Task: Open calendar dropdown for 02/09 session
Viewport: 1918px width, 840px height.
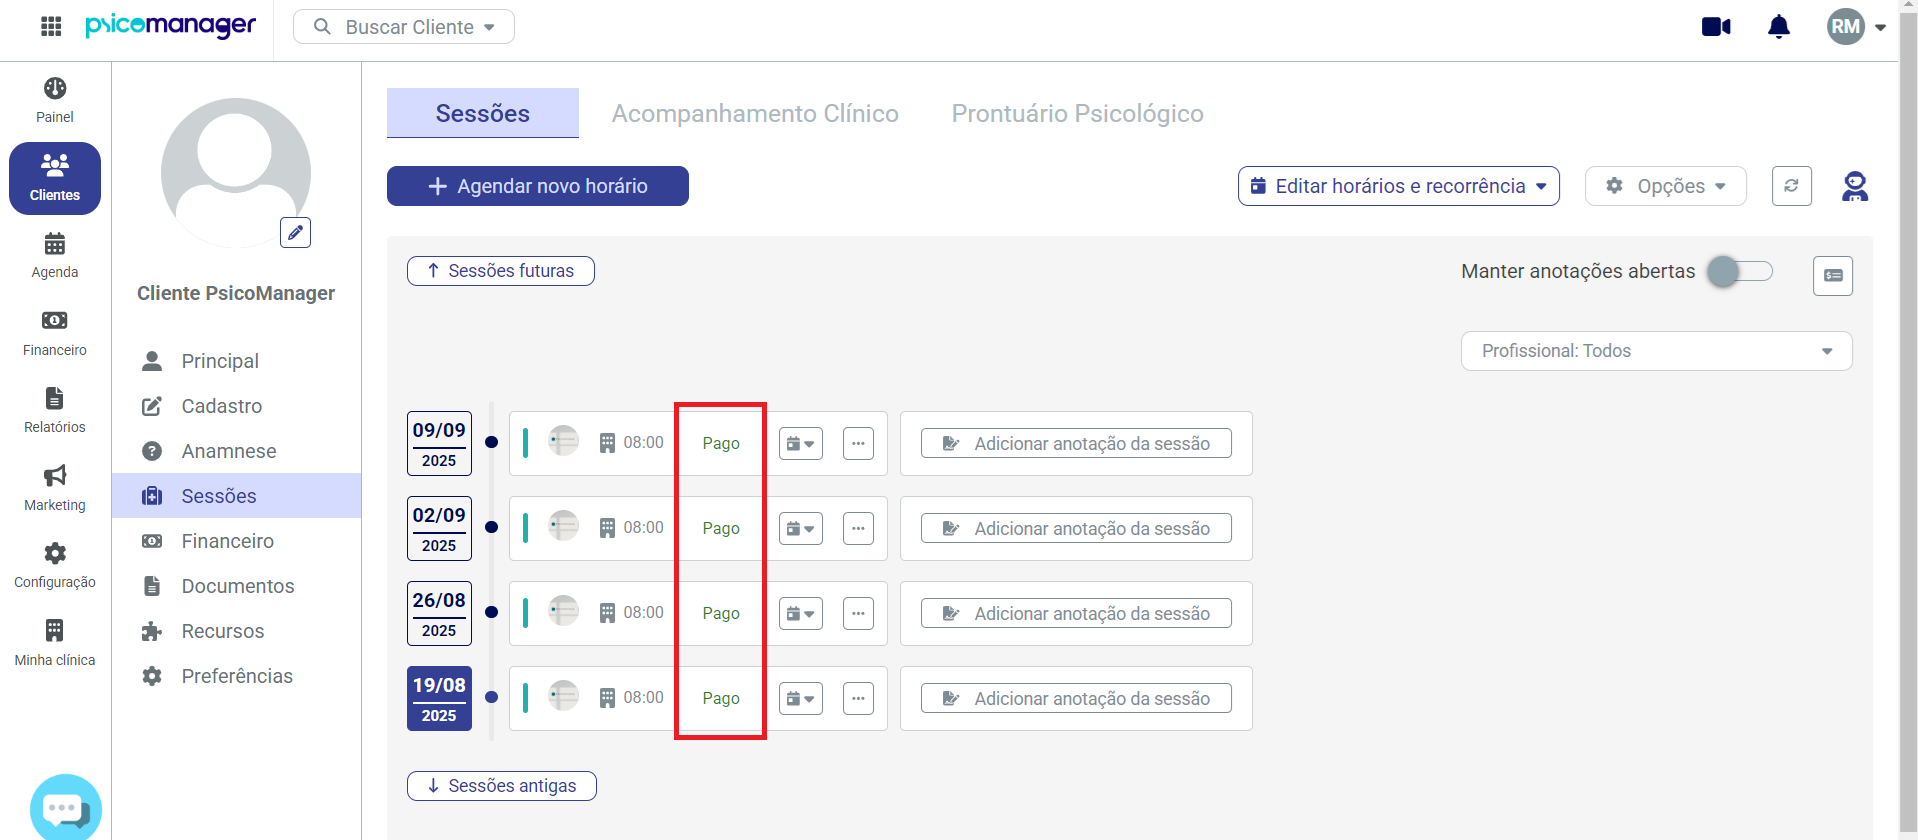Action: (801, 528)
